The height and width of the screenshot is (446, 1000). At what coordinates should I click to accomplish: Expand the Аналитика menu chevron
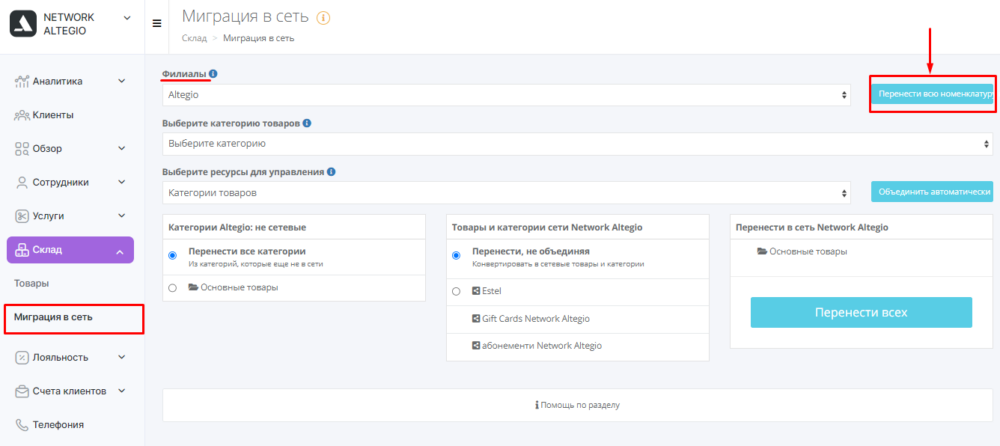pos(122,82)
